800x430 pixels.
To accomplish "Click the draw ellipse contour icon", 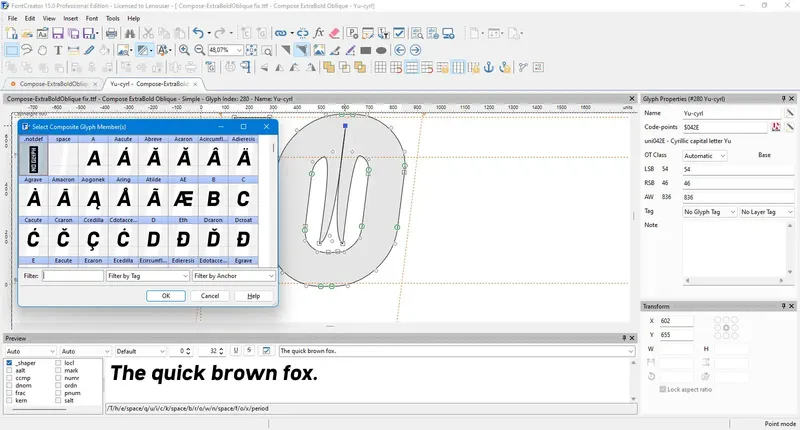I will tap(381, 50).
